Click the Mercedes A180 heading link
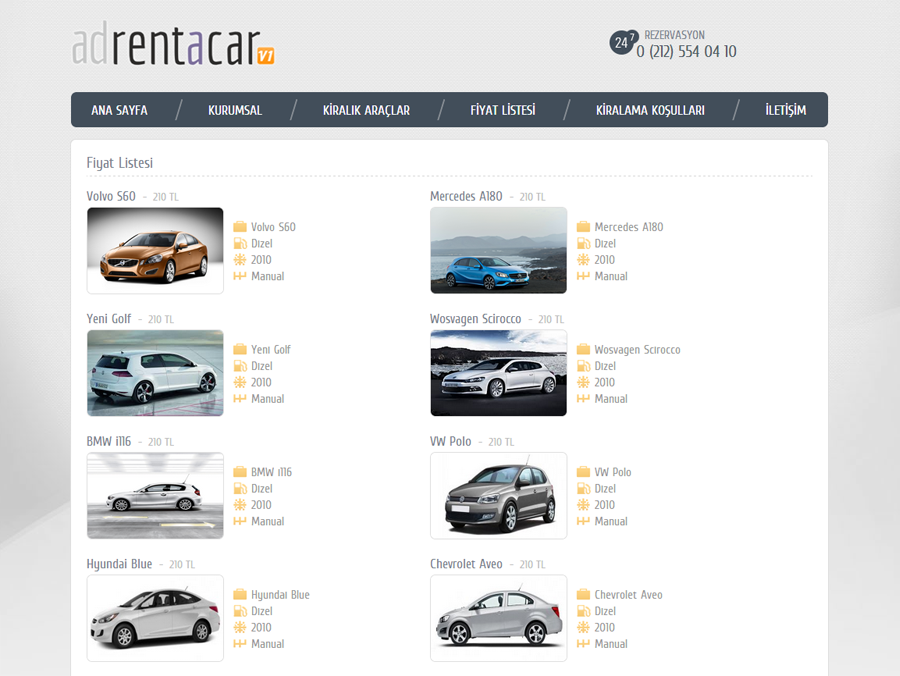The width and height of the screenshot is (900, 676). (x=466, y=196)
